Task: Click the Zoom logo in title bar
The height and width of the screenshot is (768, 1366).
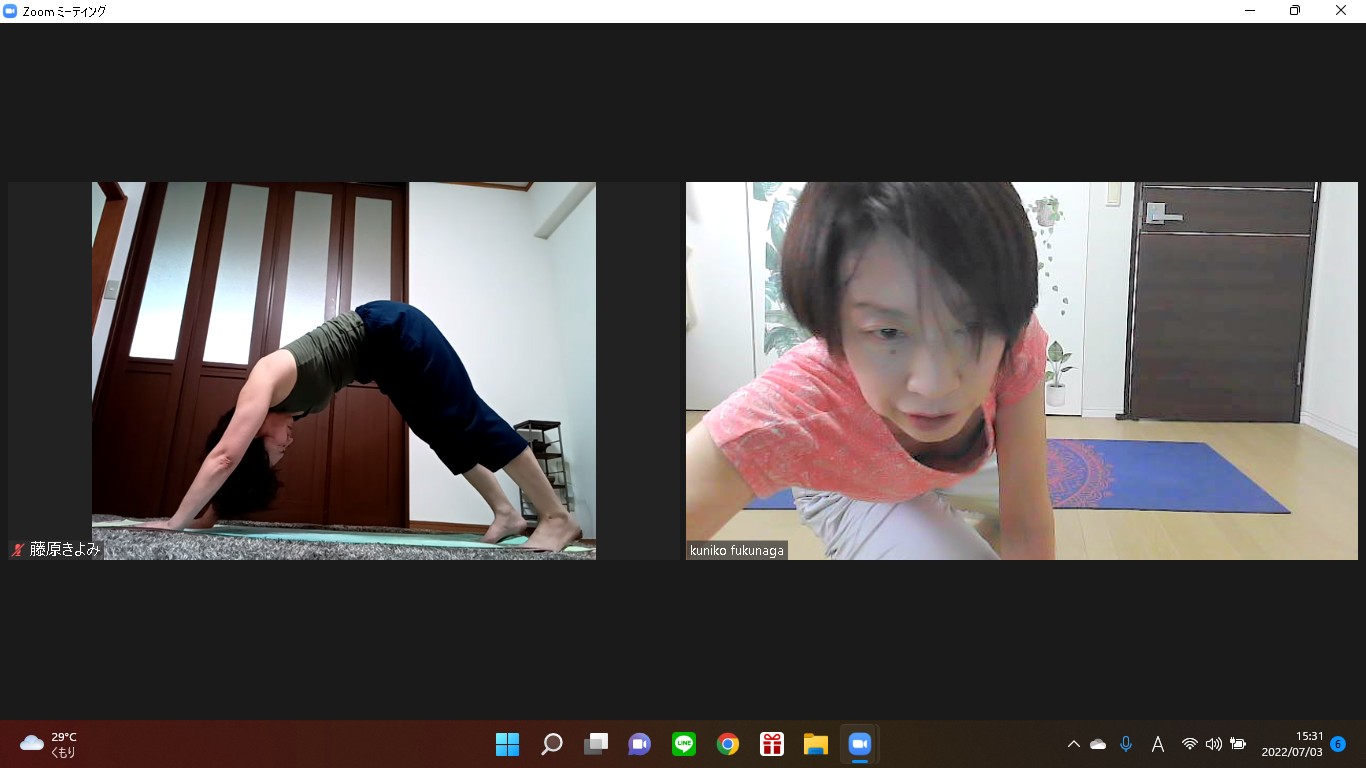Action: coord(11,11)
